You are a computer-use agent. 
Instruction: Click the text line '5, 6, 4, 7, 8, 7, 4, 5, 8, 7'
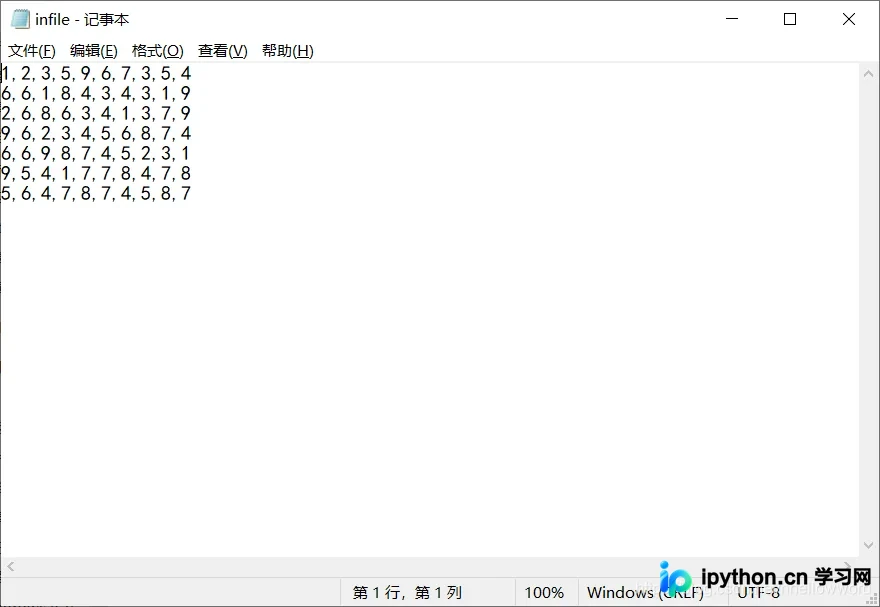pyautogui.click(x=96, y=194)
